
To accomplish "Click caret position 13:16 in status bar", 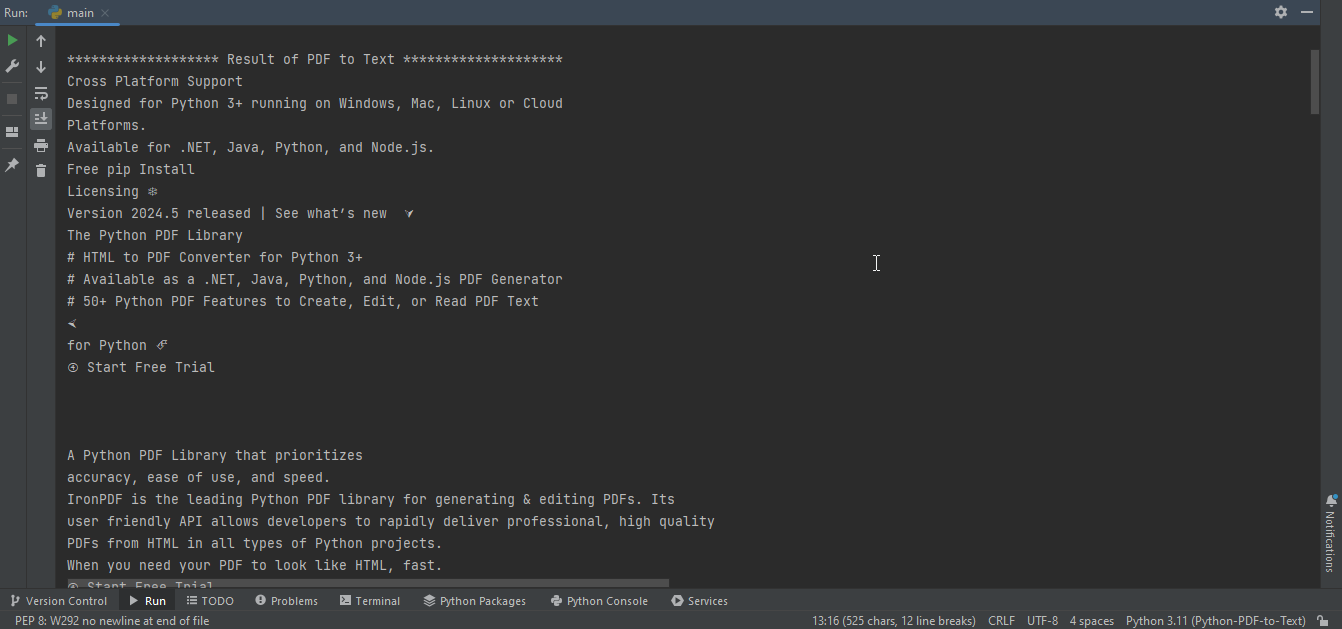I will 894,621.
